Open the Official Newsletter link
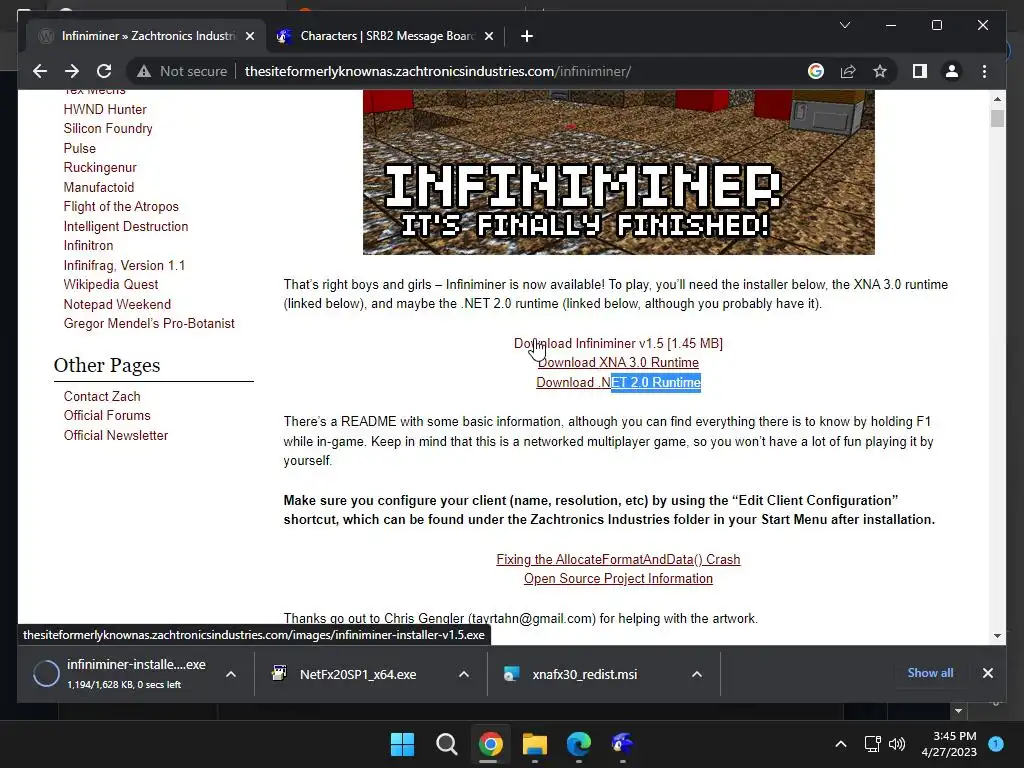The image size is (1024, 768). pyautogui.click(x=116, y=435)
